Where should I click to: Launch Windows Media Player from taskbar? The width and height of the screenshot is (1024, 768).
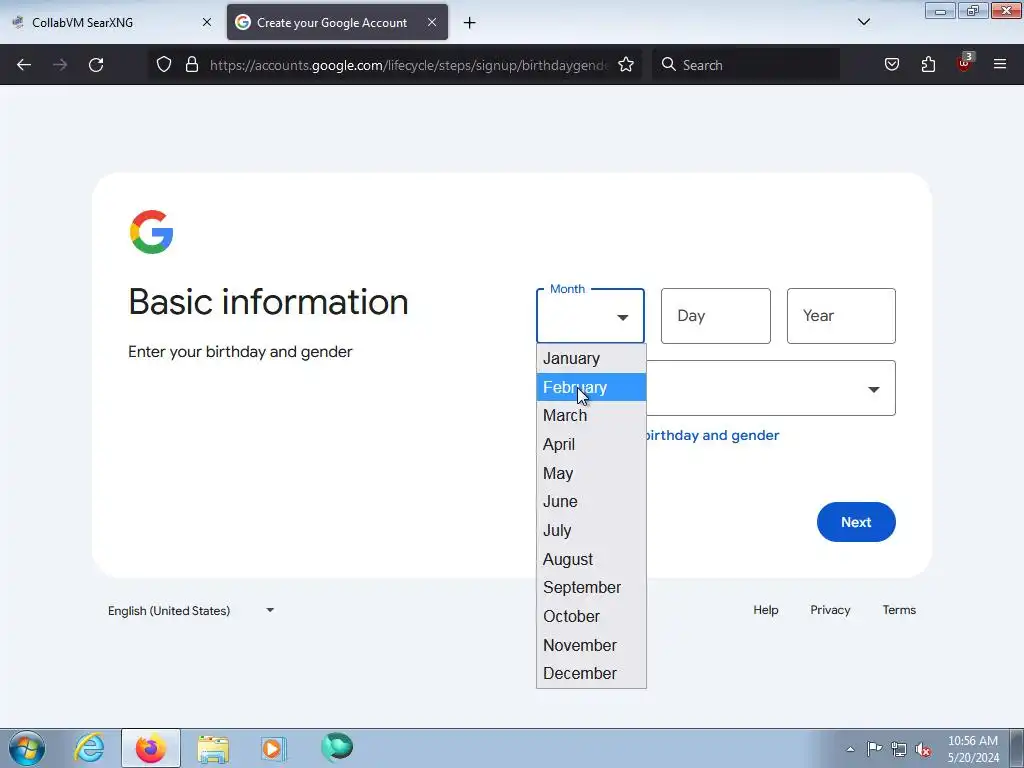tap(274, 748)
